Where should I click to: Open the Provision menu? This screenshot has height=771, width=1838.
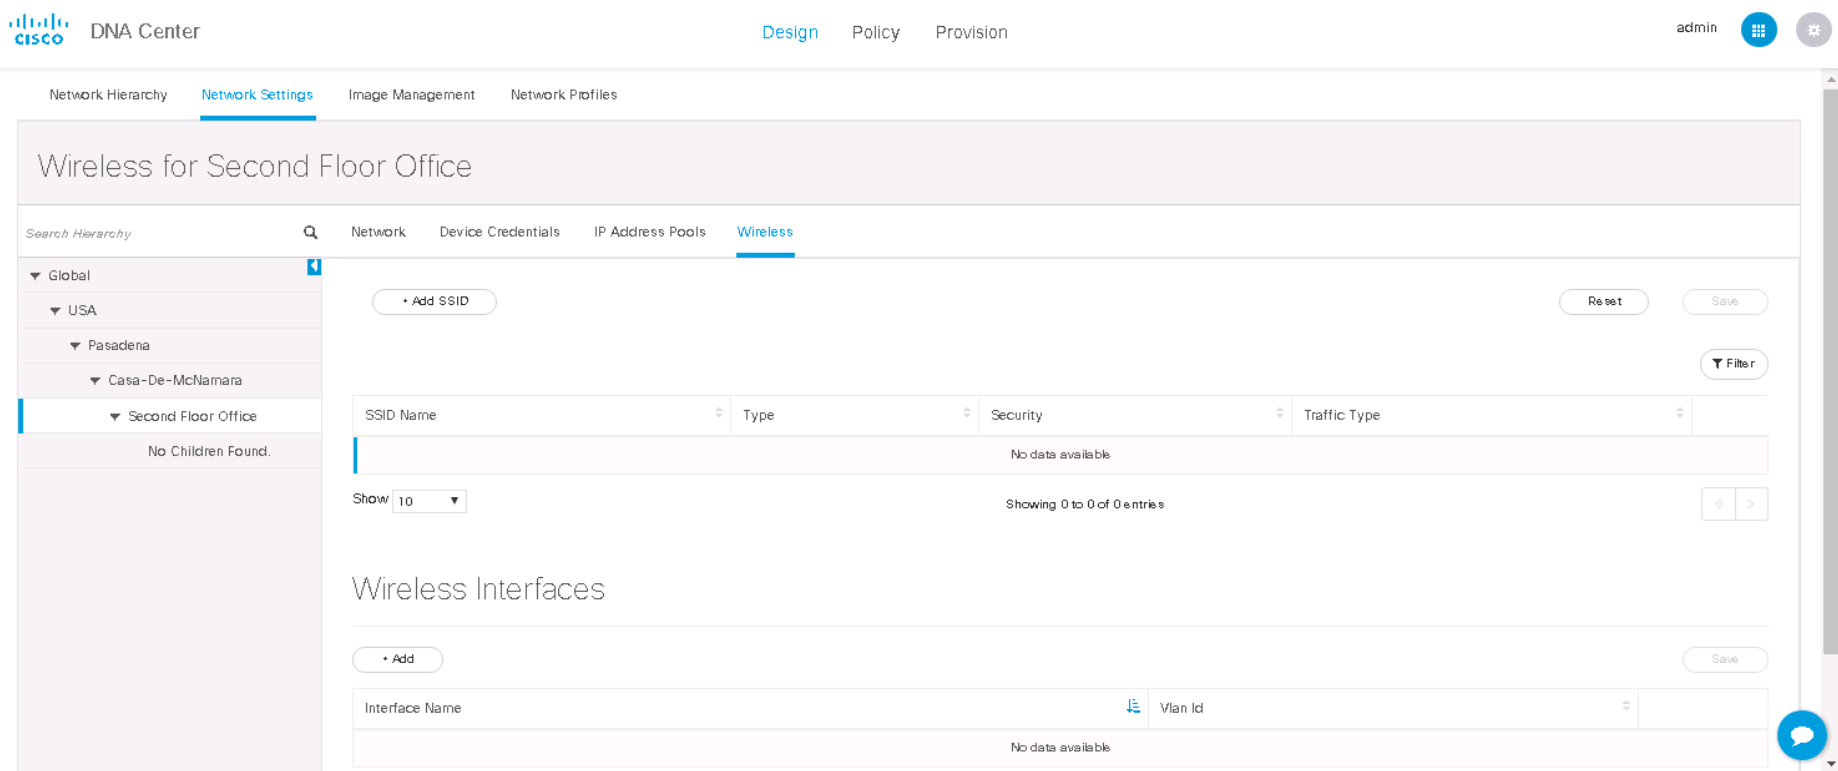click(x=971, y=32)
